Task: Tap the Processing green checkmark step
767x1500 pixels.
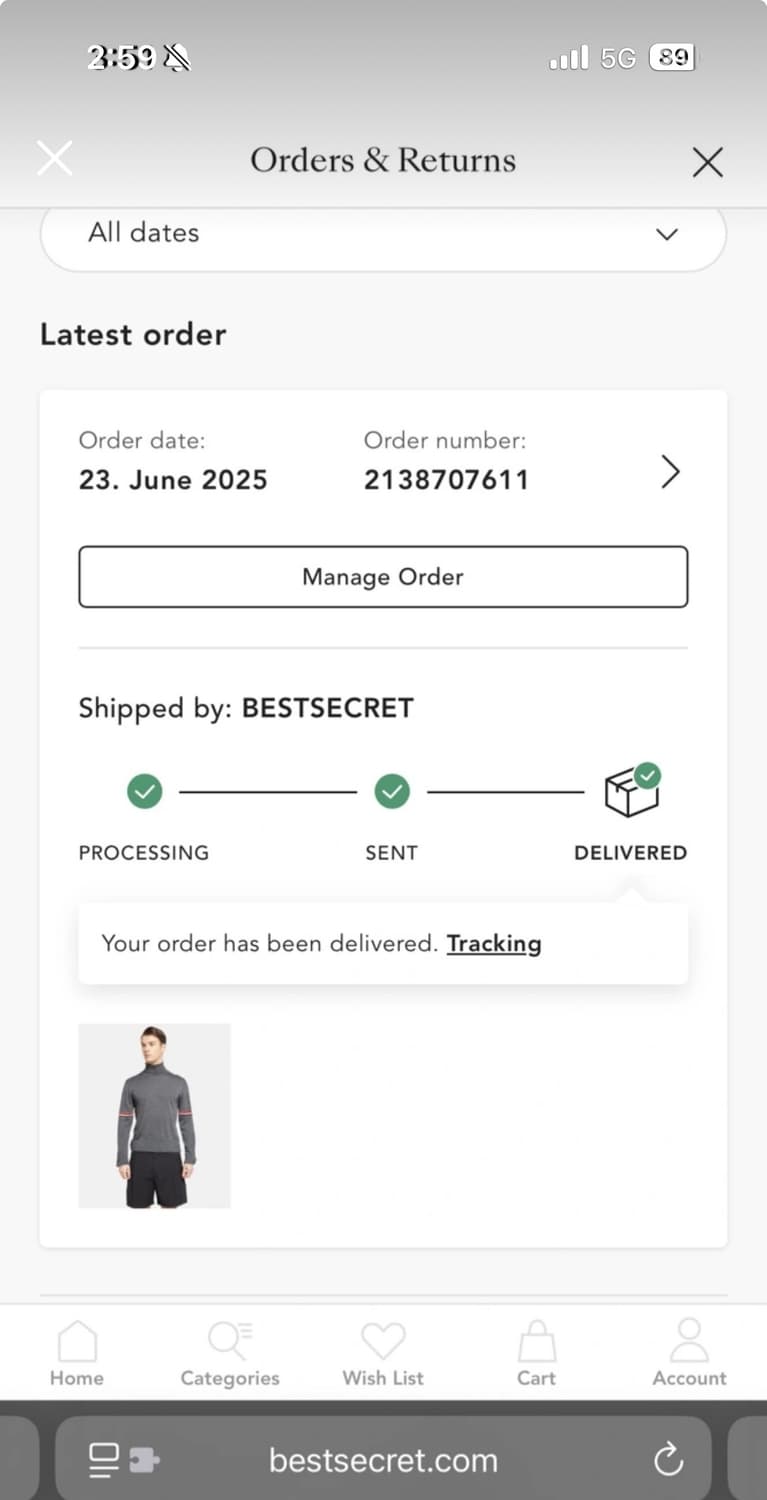Action: pos(145,792)
